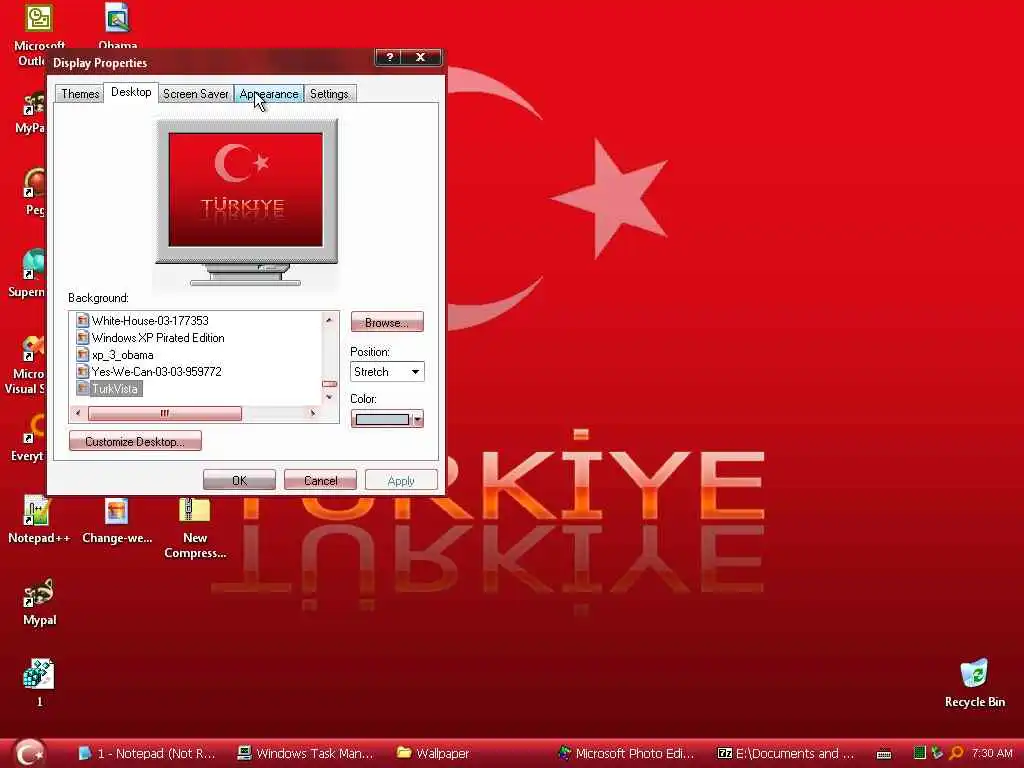Select the New Compress... zip folder icon
Viewport: 1024px width, 768px height.
tap(195, 528)
